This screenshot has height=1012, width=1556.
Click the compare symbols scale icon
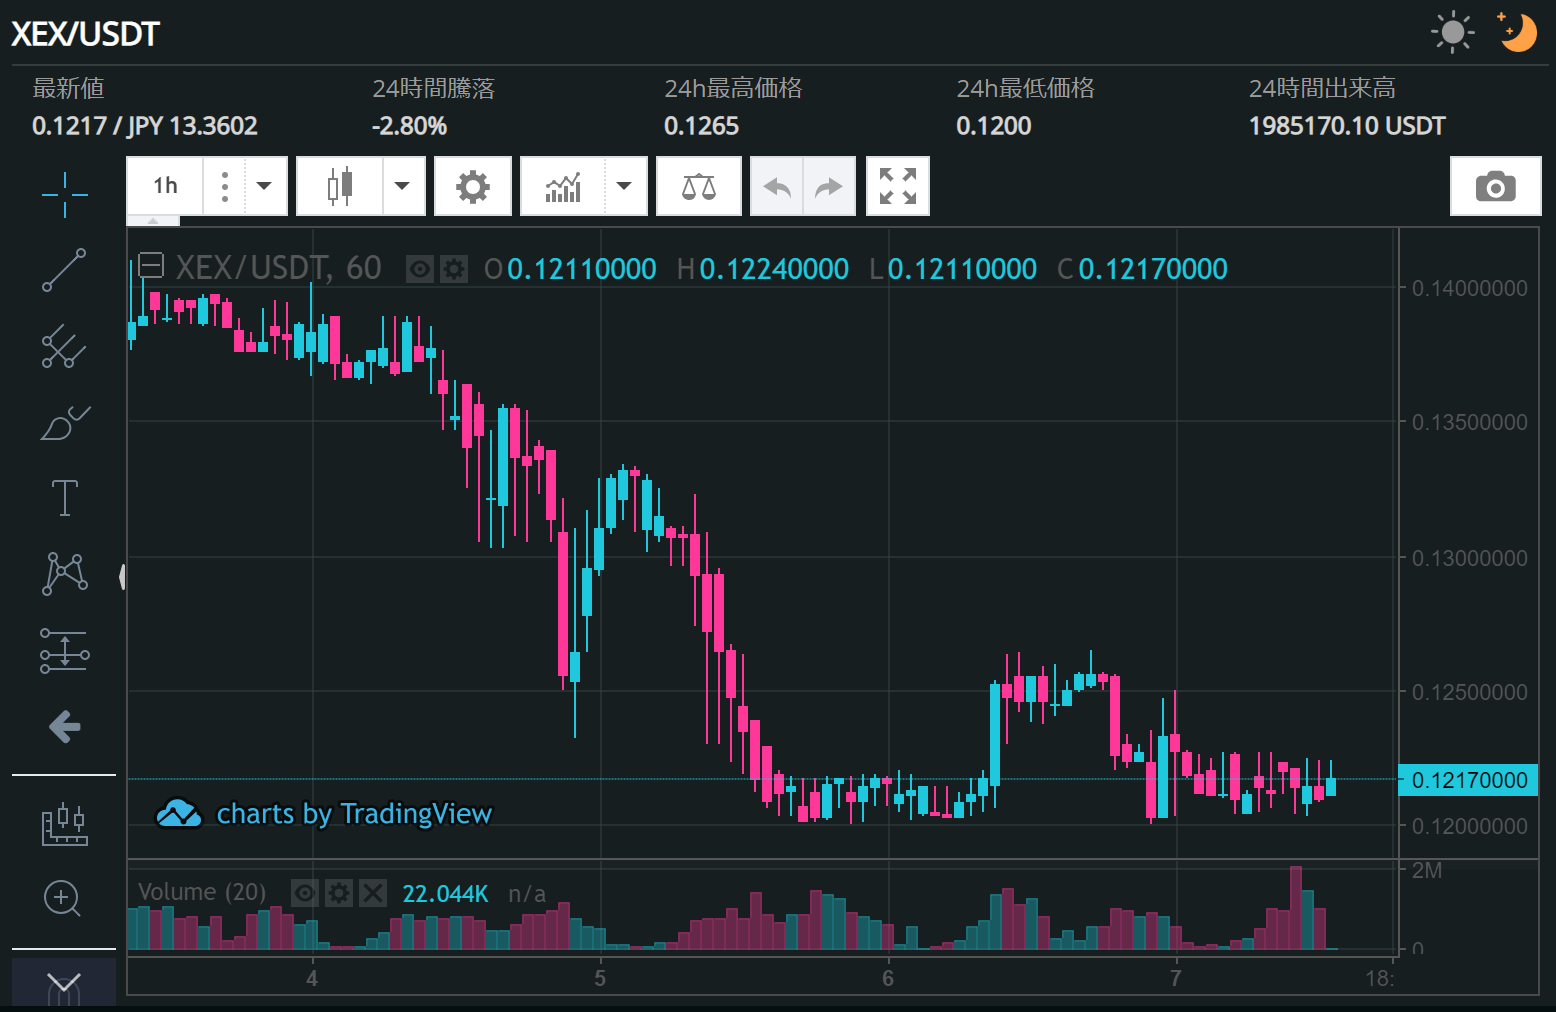point(698,187)
